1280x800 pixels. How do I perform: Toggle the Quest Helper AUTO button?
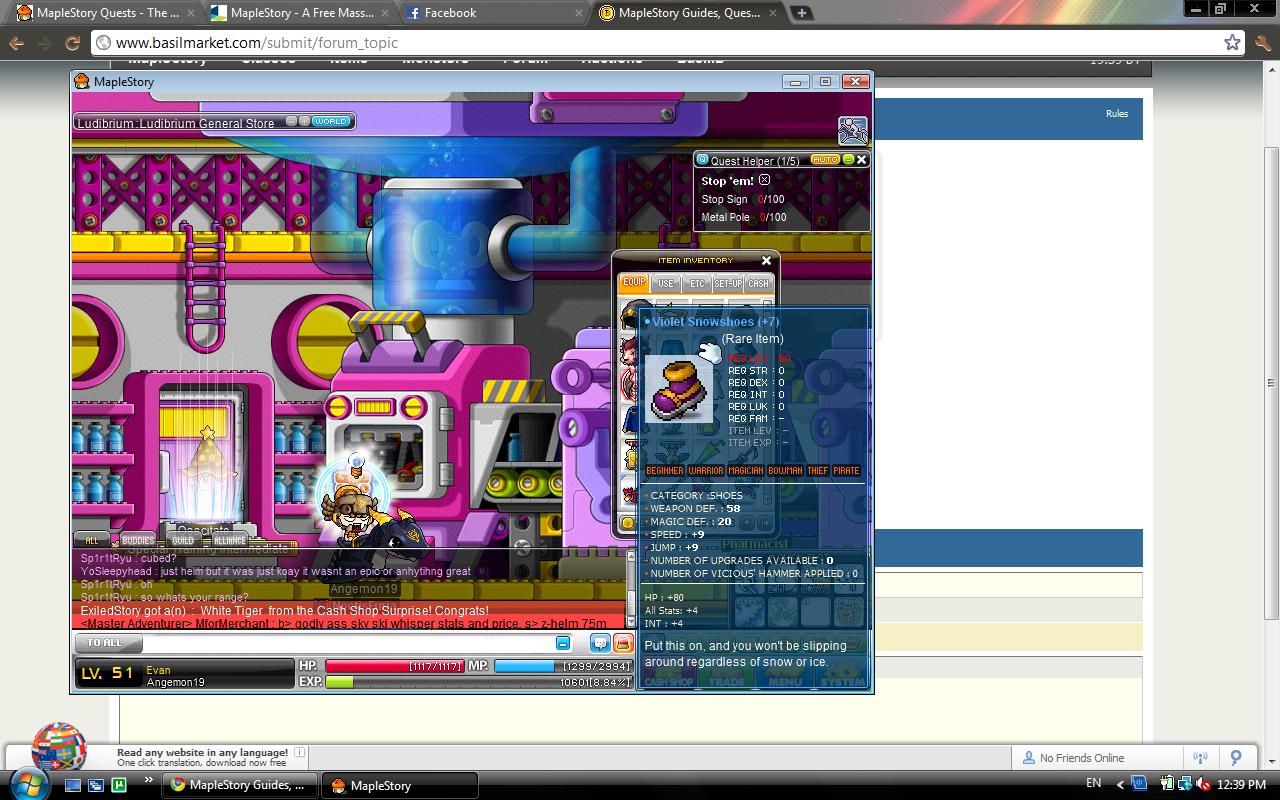click(825, 160)
